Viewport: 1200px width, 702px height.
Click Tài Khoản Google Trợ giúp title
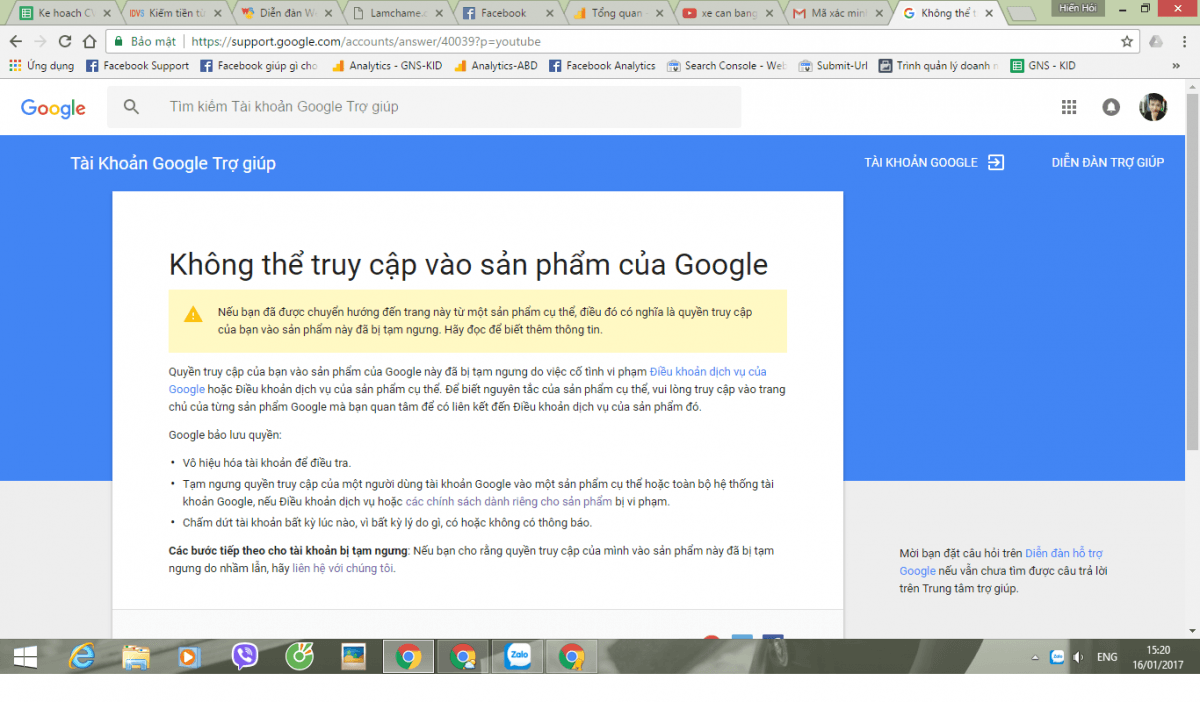173,164
